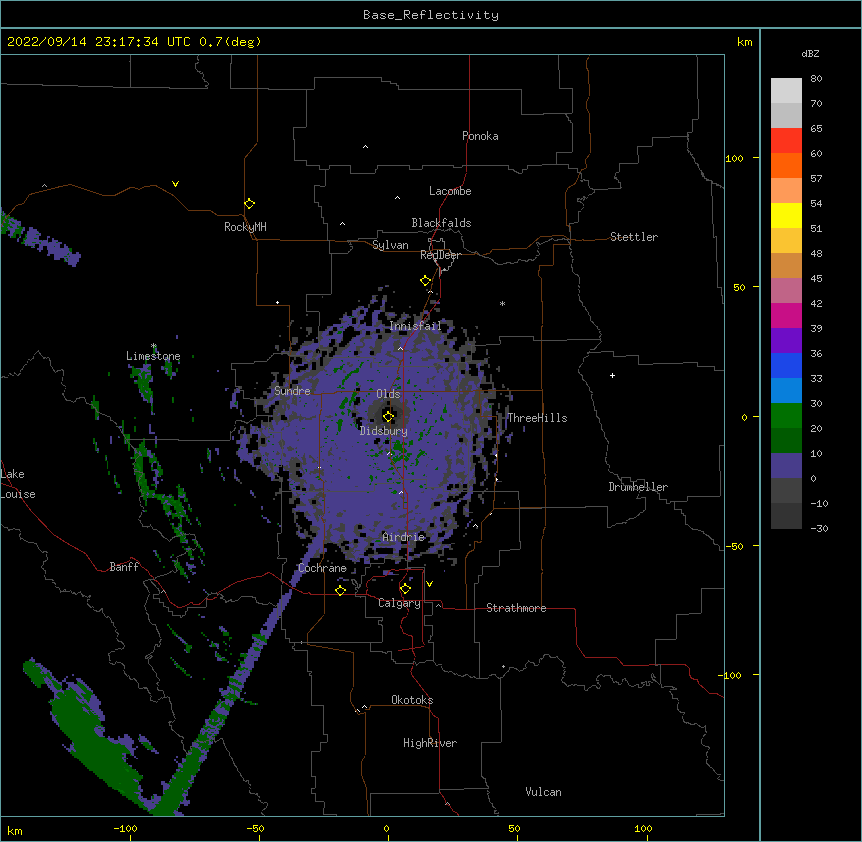The width and height of the screenshot is (862, 842).
Task: Click the Base_Reflectivity title text
Action: (431, 15)
